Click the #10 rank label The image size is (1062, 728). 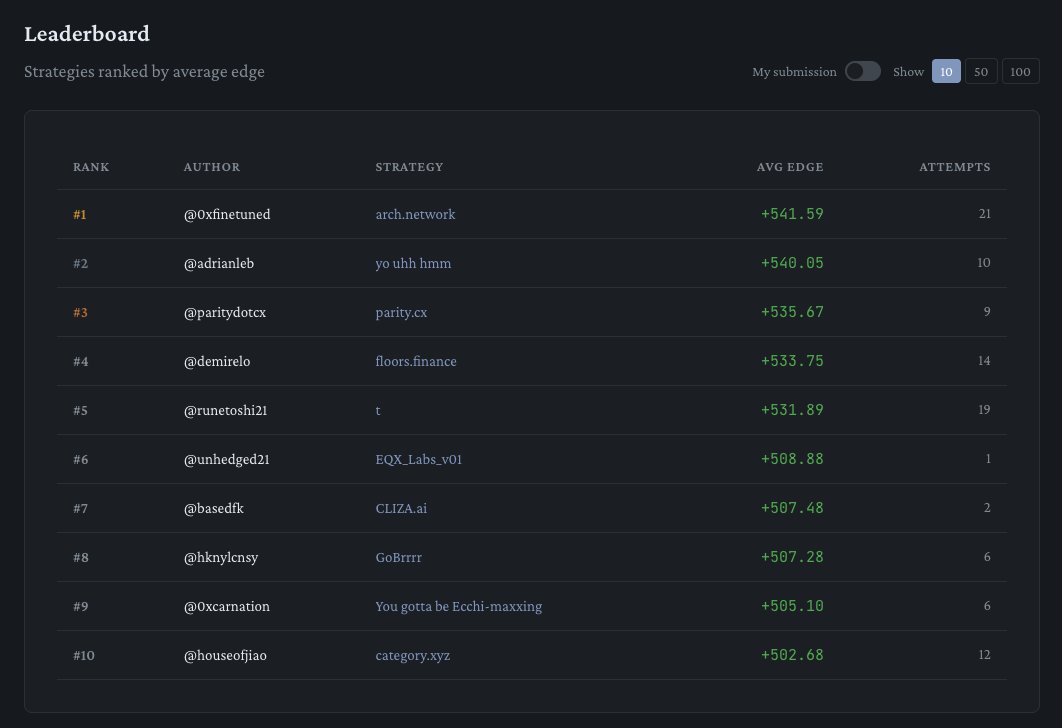click(84, 656)
